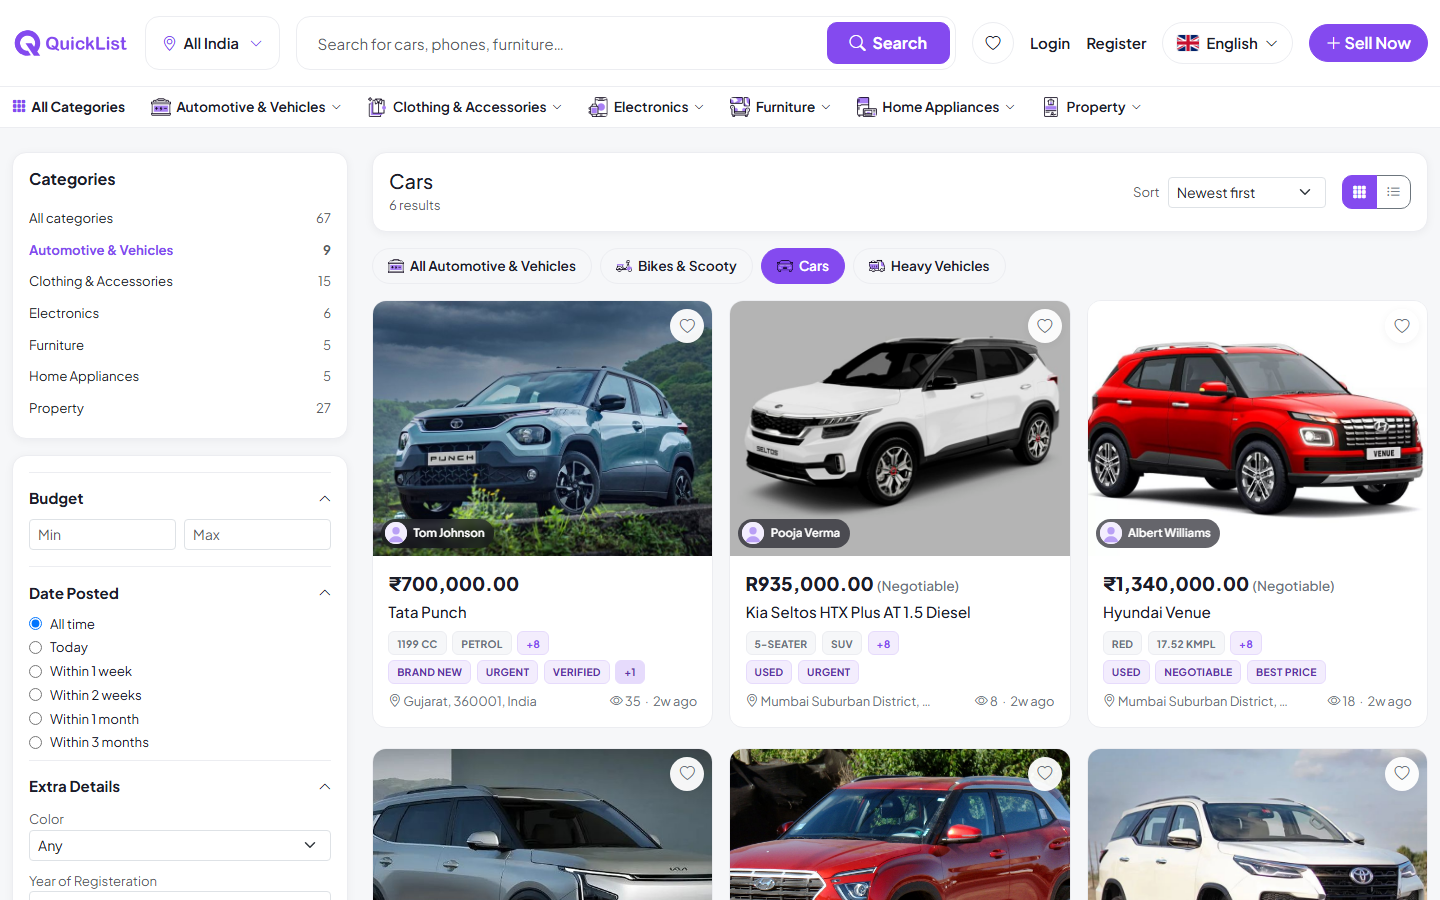Open the Hyundai Venue car photo
Viewport: 1440px width, 900px height.
click(x=1257, y=428)
